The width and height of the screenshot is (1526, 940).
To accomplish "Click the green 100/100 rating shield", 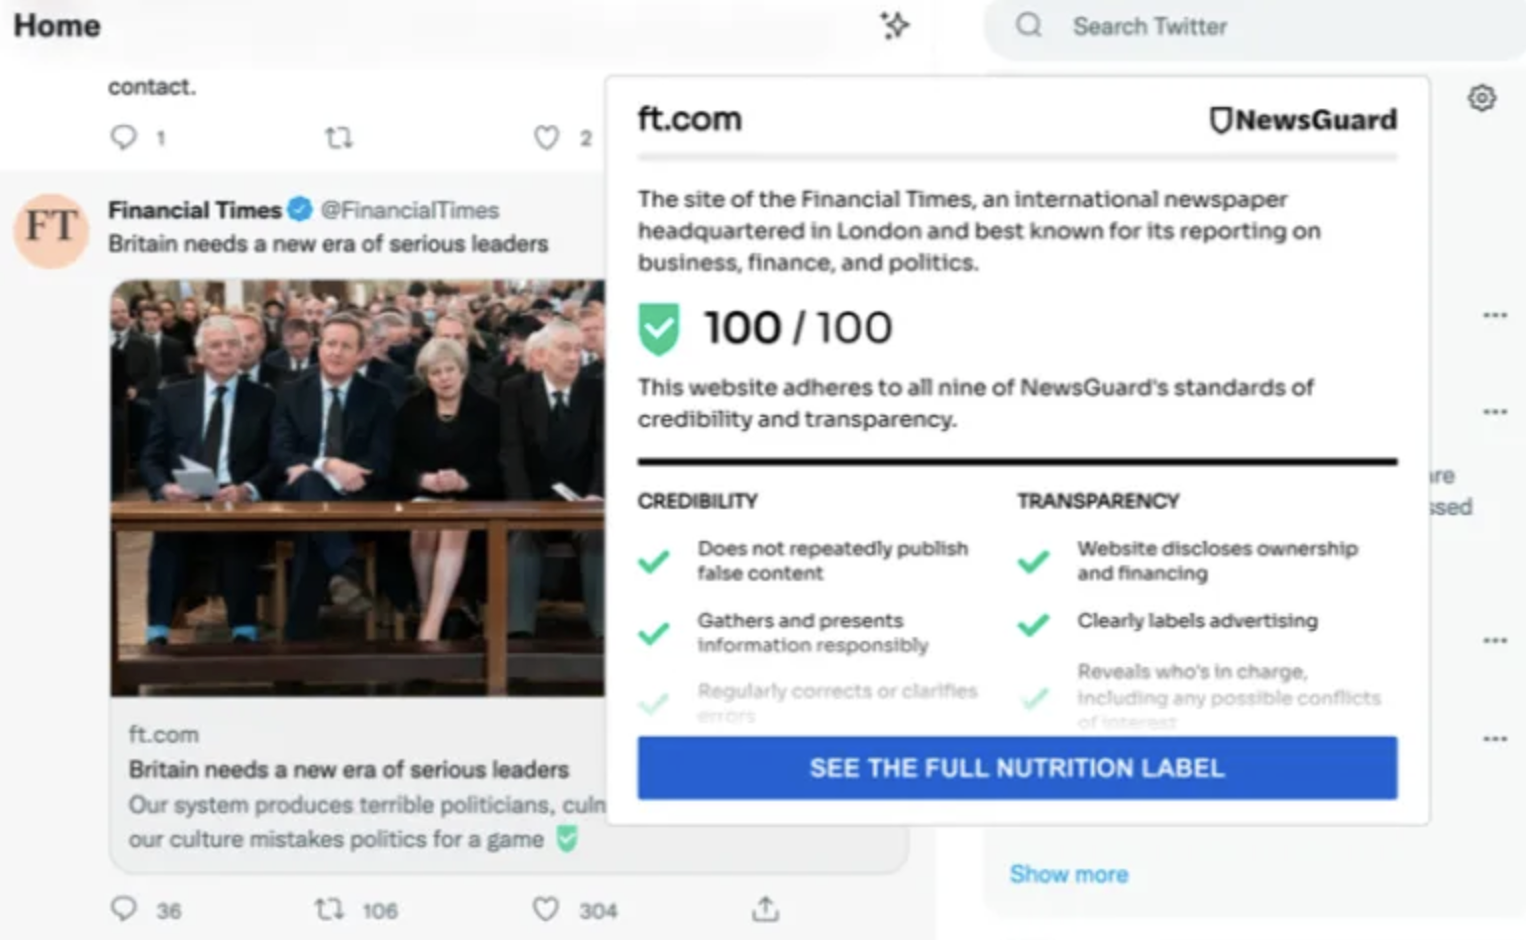I will [x=658, y=327].
